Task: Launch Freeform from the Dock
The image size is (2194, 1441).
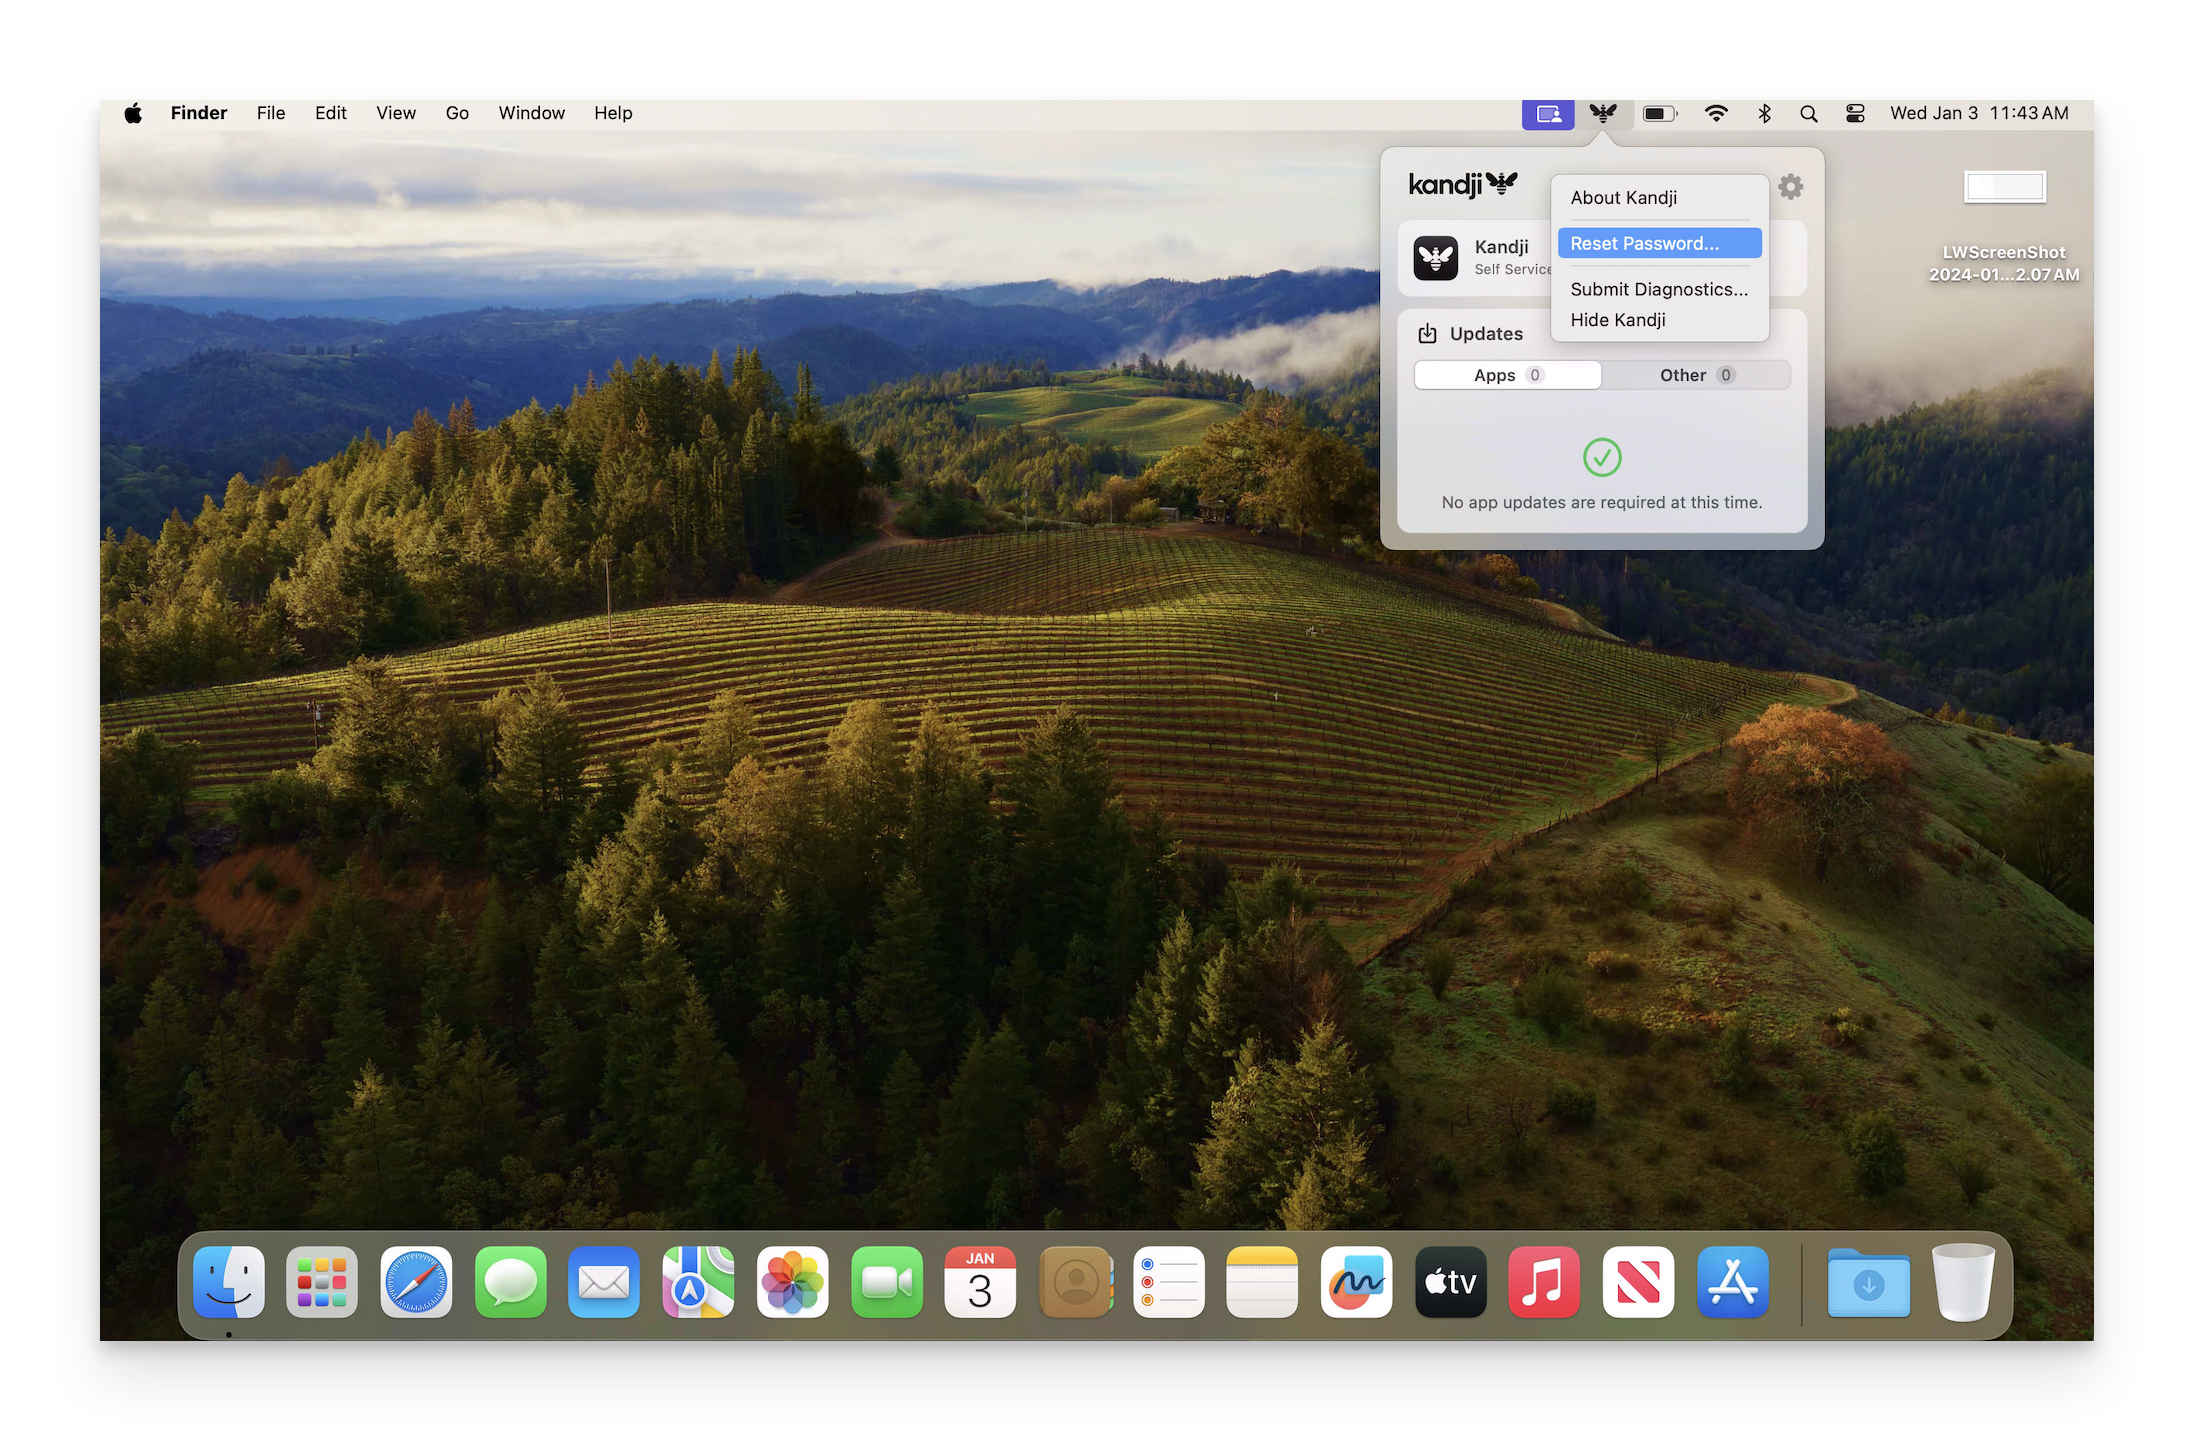Action: pyautogui.click(x=1357, y=1282)
